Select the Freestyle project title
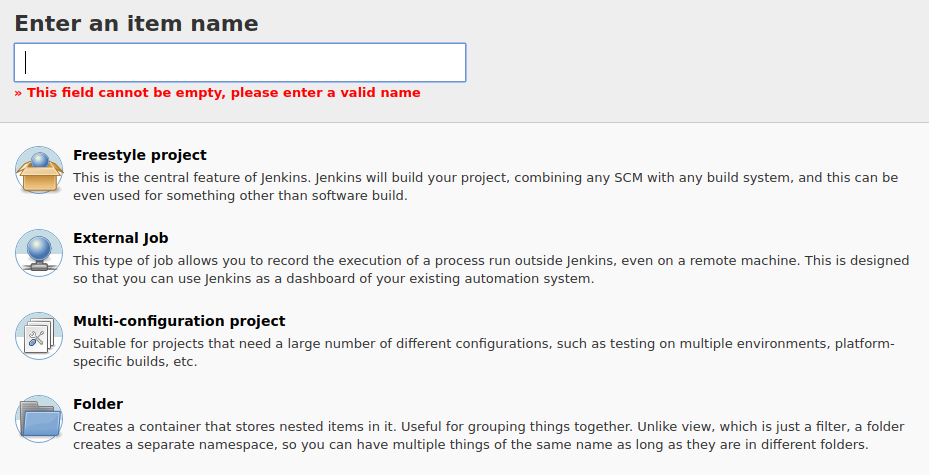 (140, 155)
